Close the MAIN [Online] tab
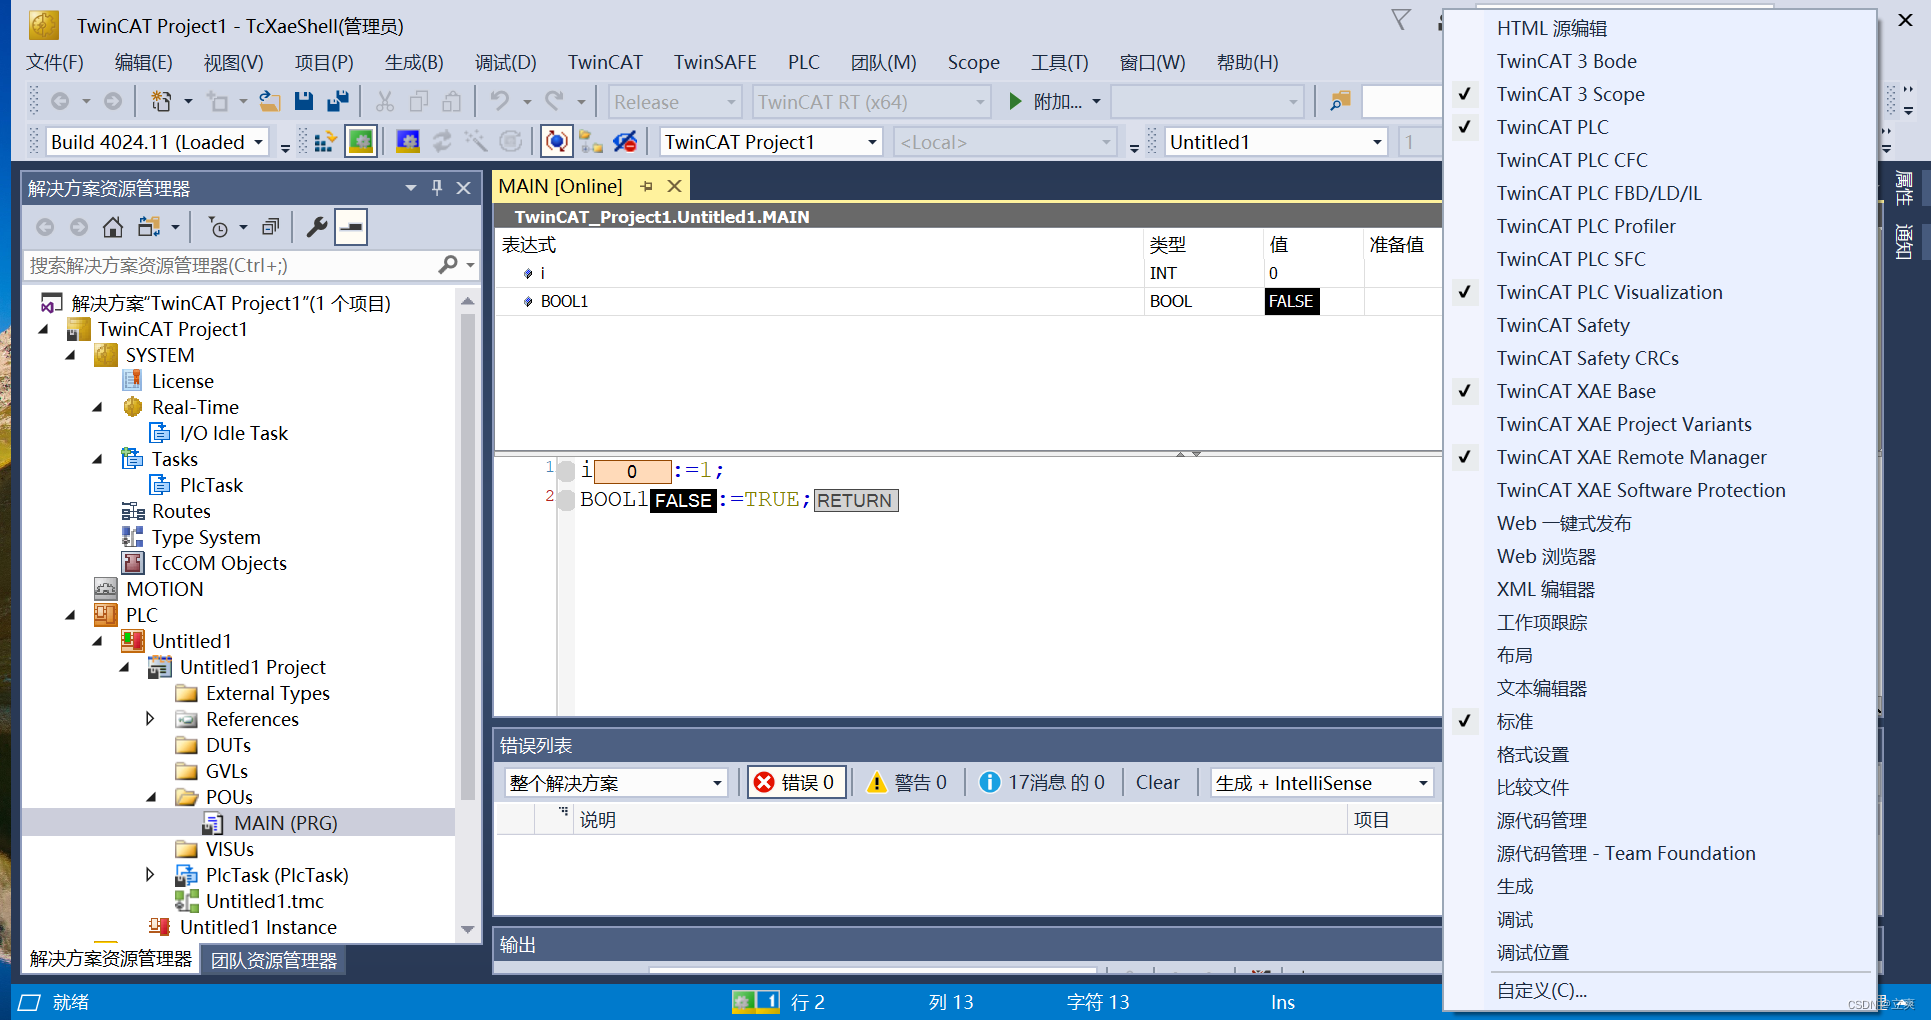 (x=675, y=186)
